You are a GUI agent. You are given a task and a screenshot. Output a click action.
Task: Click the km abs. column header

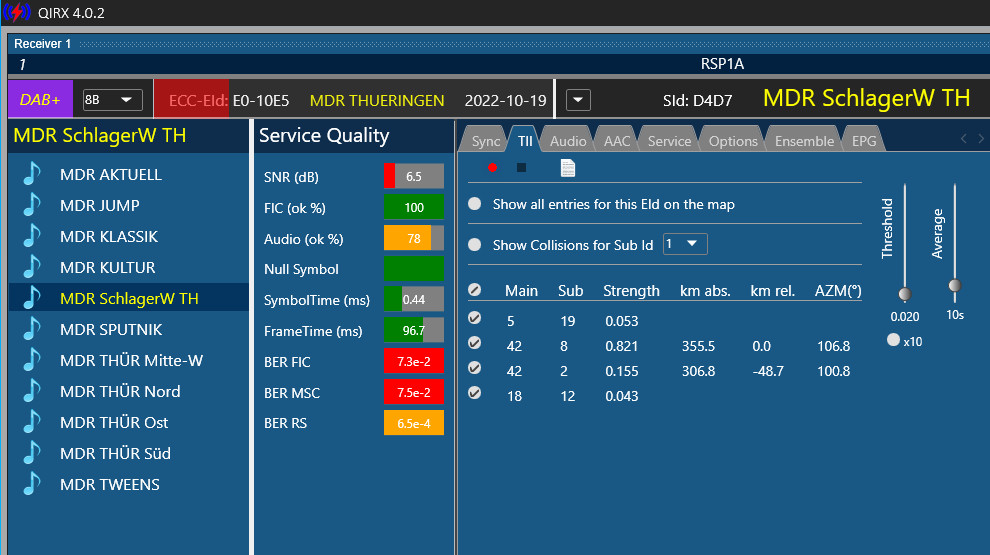705,290
